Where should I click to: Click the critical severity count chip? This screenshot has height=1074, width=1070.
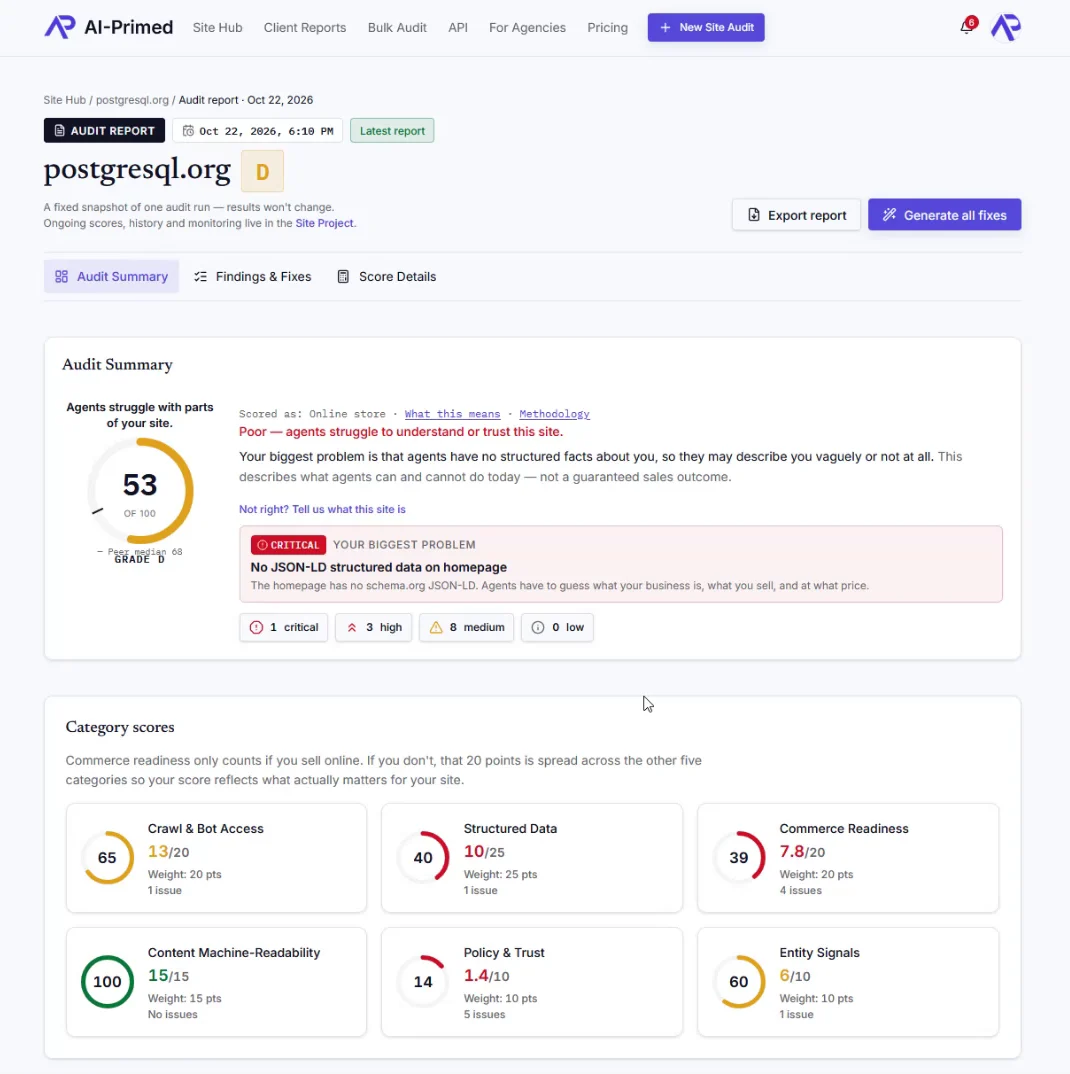point(284,627)
